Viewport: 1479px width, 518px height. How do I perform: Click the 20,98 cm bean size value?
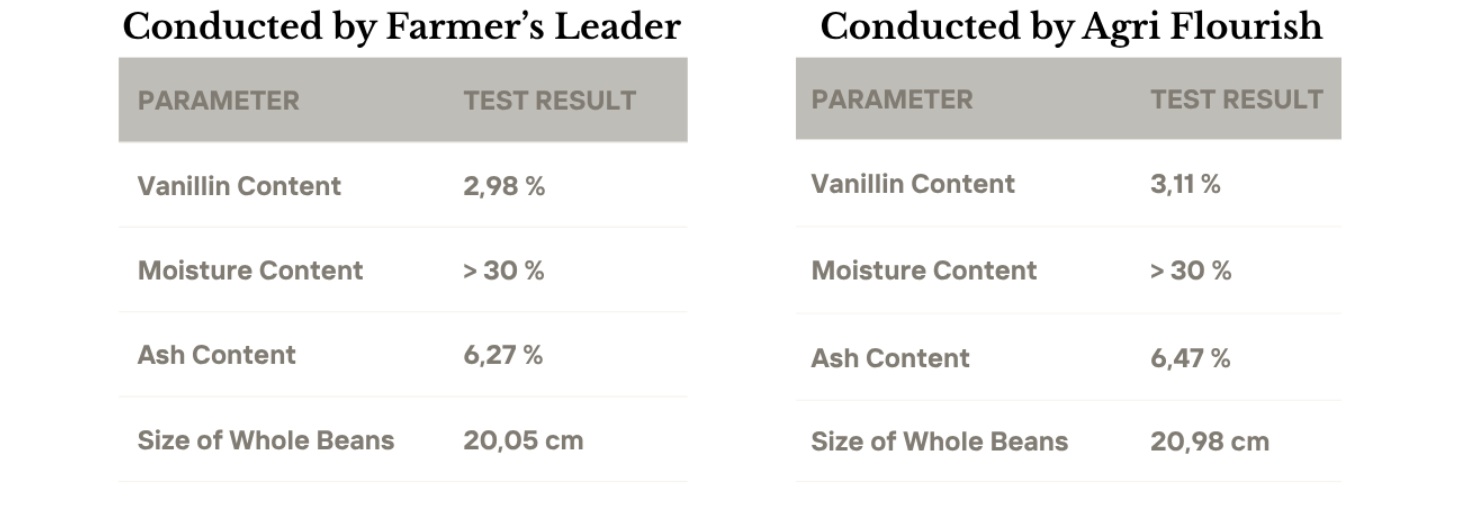click(1209, 442)
